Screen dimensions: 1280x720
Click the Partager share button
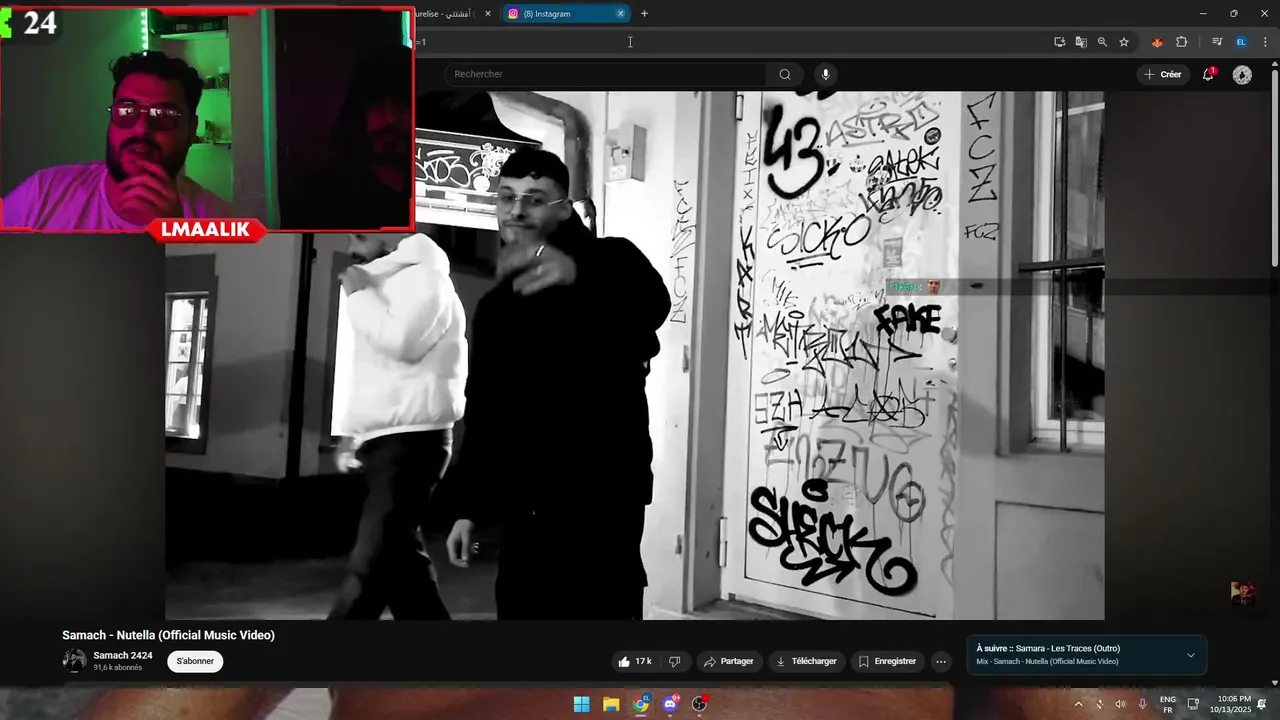pos(728,661)
